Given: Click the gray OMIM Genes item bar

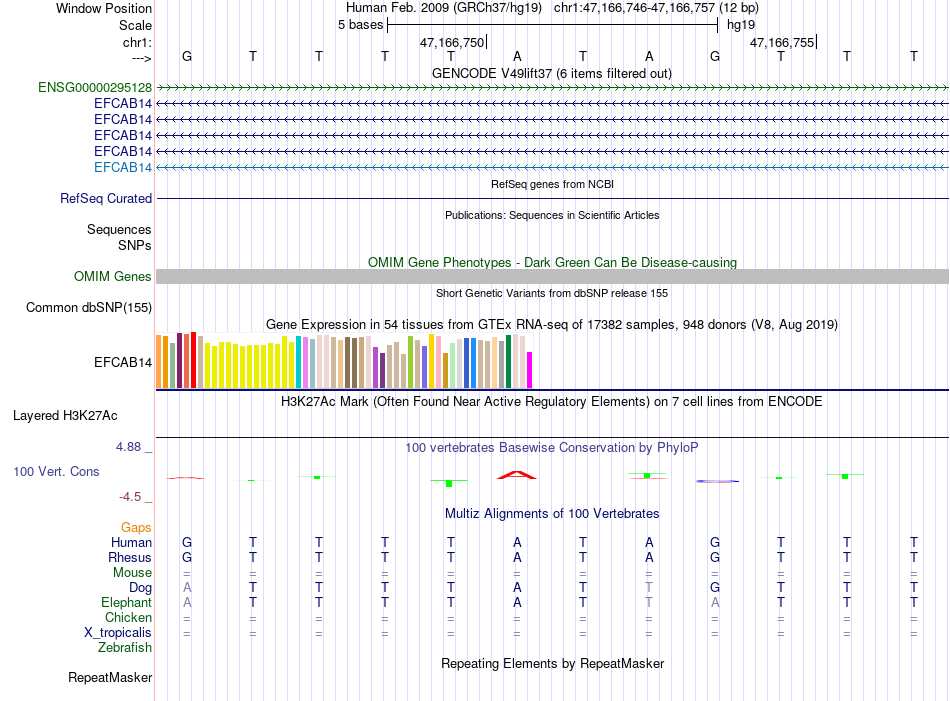Looking at the screenshot, I should tap(552, 276).
